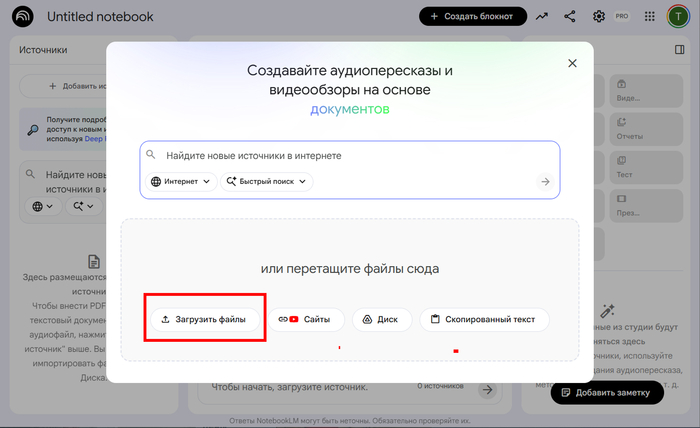Click Добавить заметку button
The width and height of the screenshot is (700, 428).
[607, 393]
